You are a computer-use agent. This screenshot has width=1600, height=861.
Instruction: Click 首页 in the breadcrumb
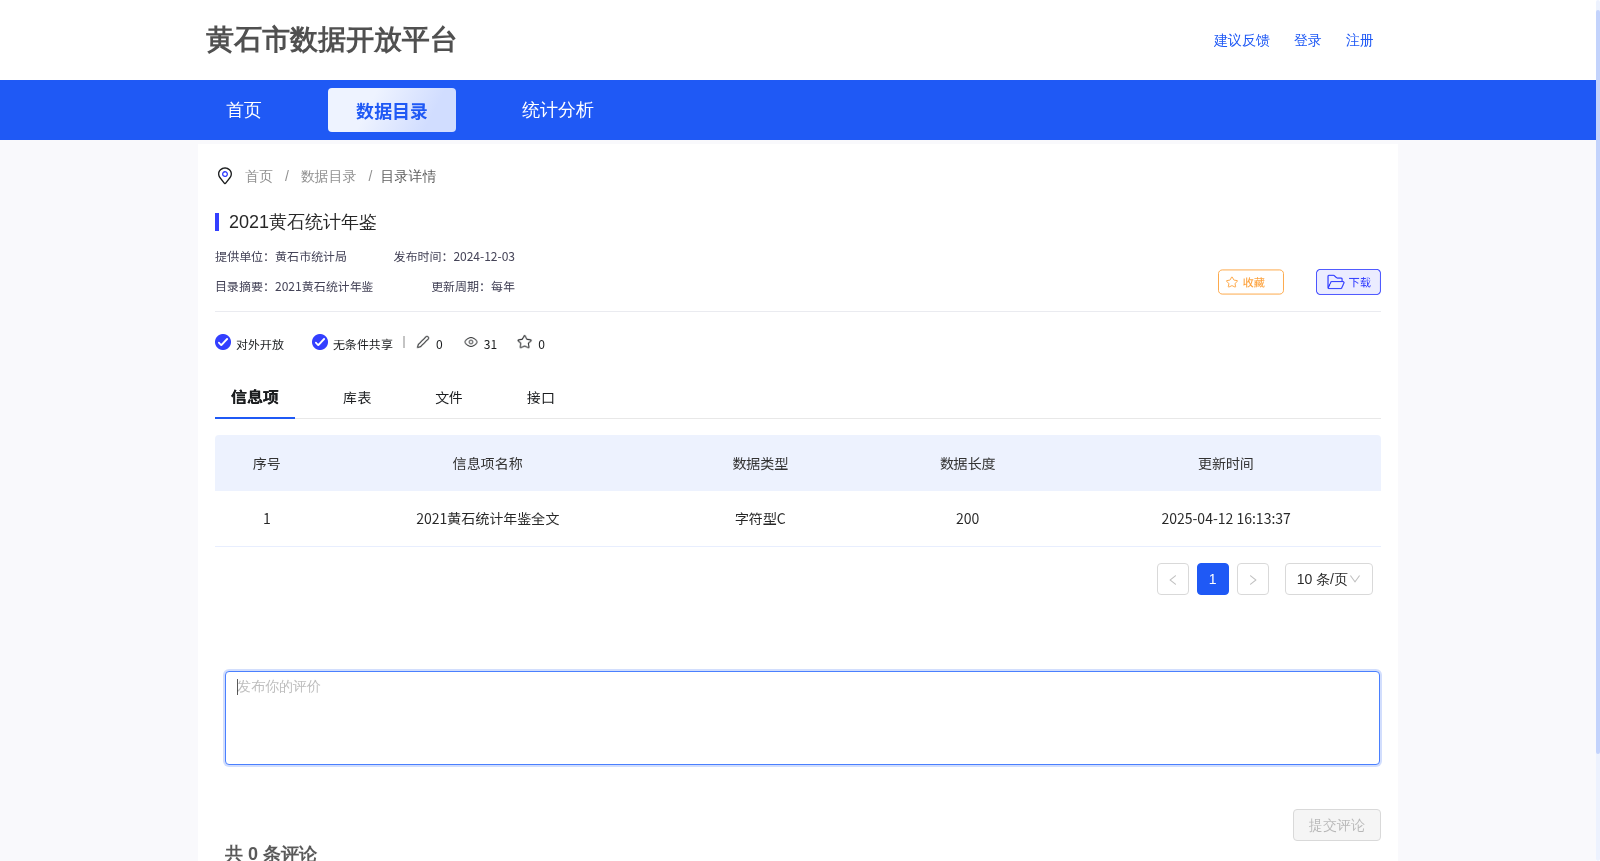pyautogui.click(x=259, y=176)
